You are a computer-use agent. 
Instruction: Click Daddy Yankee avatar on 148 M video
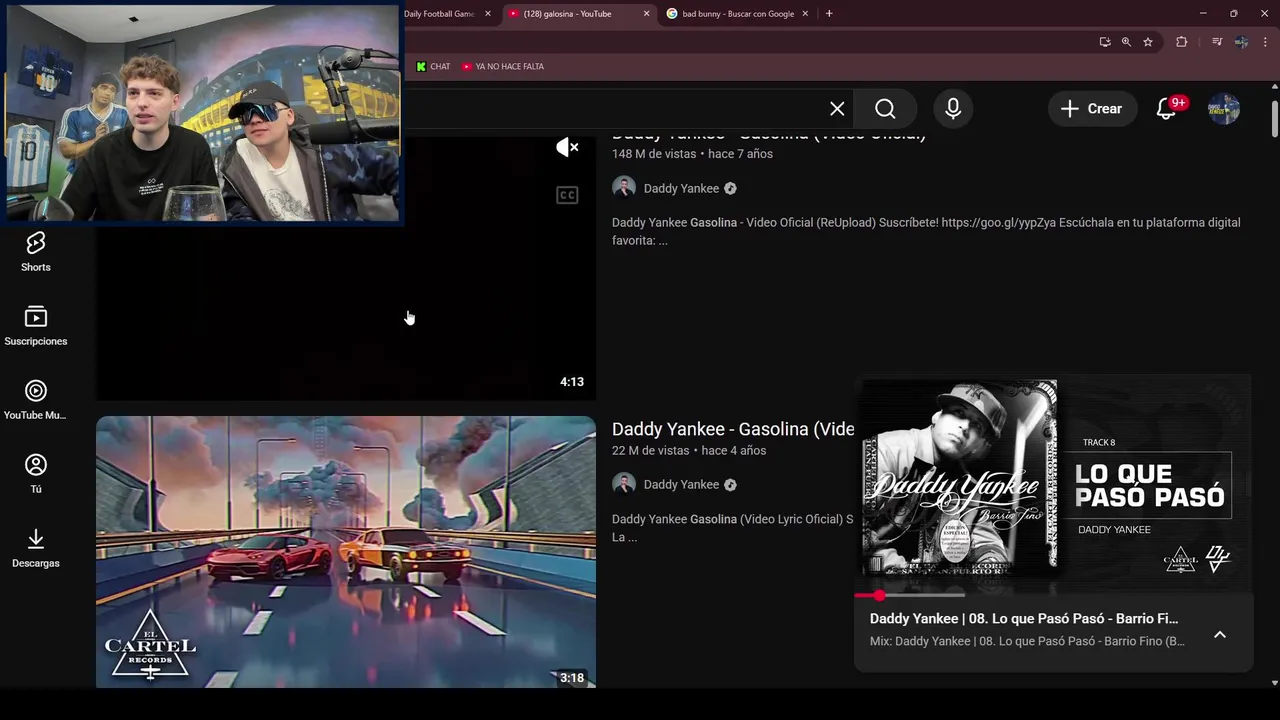(x=624, y=188)
